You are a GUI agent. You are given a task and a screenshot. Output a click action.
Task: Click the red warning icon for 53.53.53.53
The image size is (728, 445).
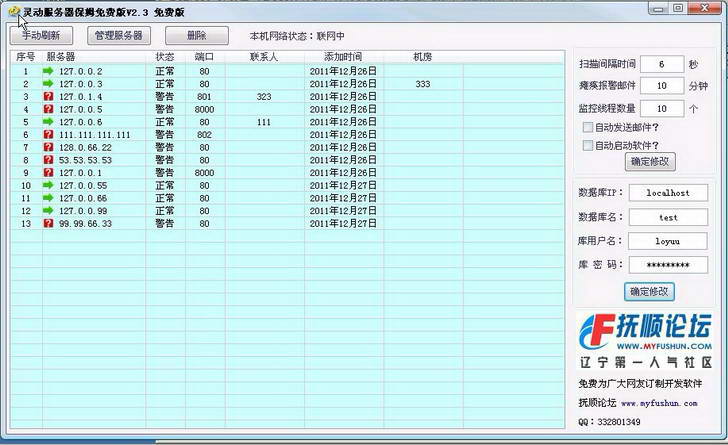48,160
